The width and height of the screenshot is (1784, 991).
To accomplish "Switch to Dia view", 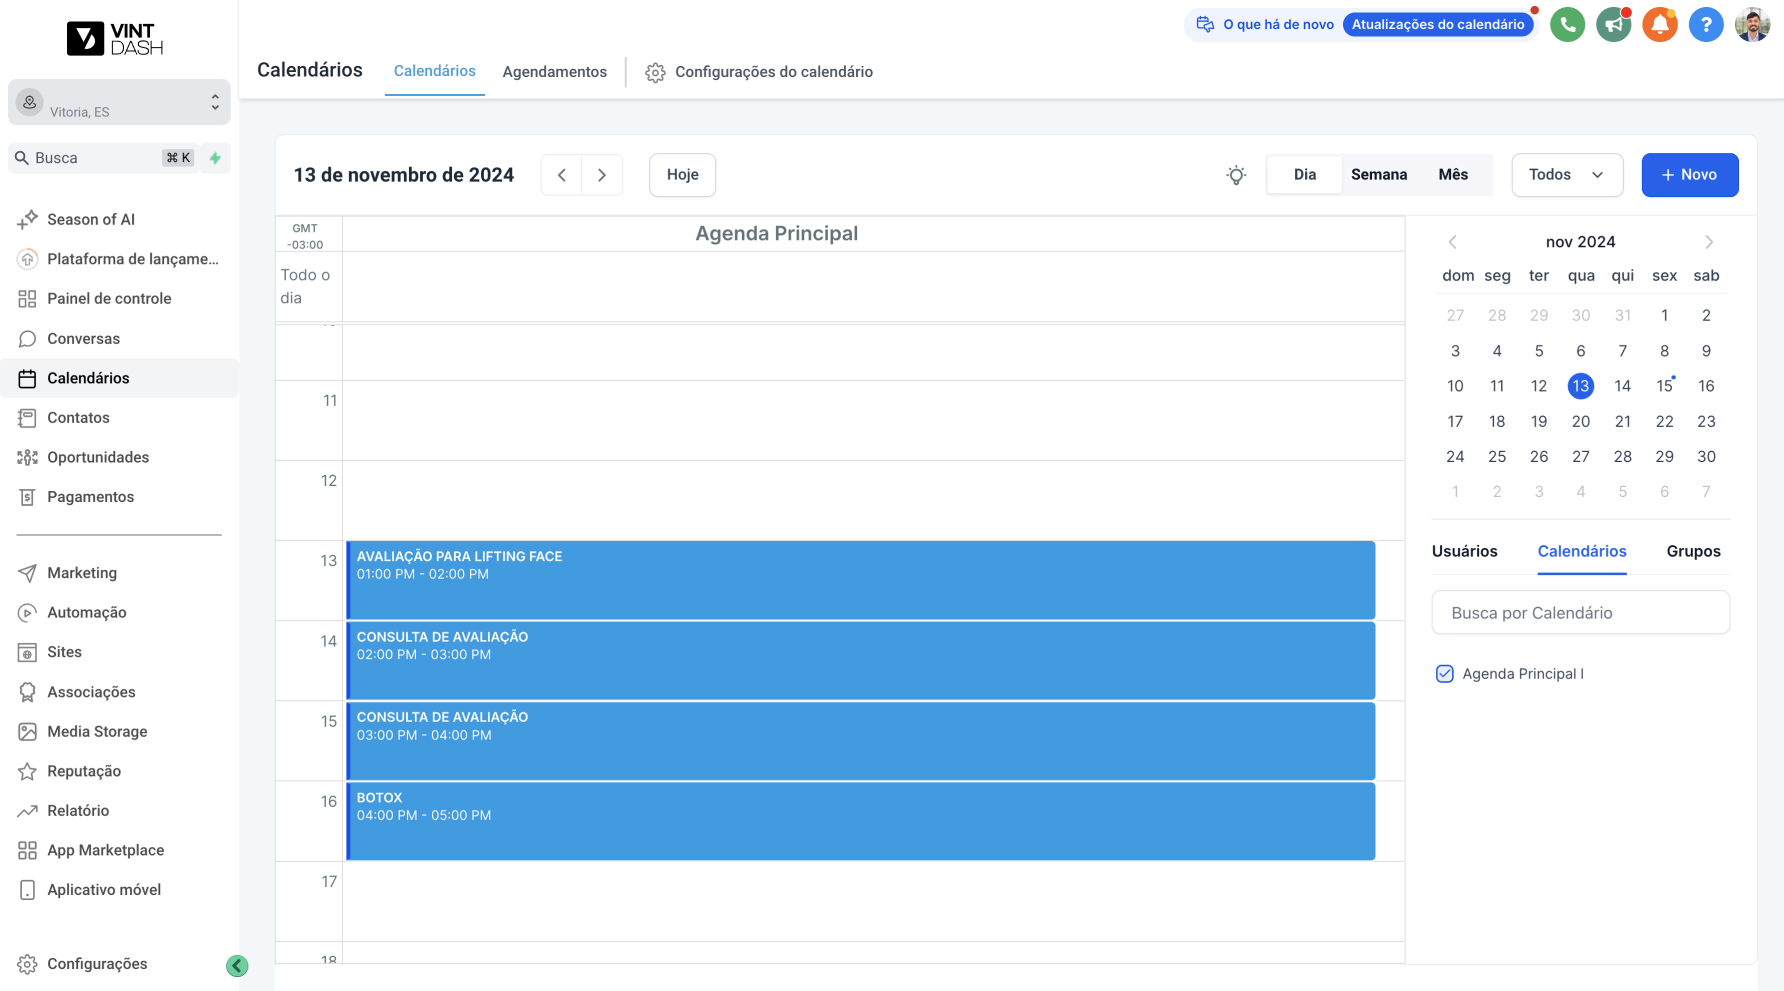I will [x=1304, y=175].
